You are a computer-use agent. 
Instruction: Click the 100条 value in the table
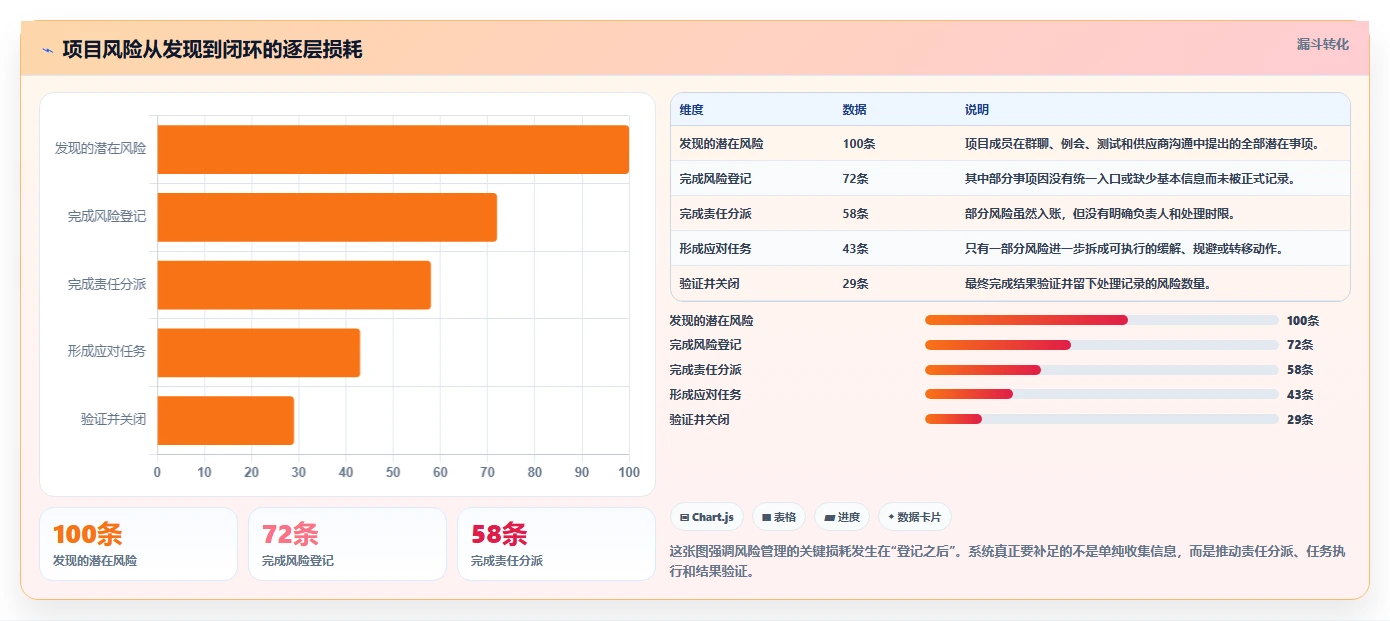(x=859, y=144)
